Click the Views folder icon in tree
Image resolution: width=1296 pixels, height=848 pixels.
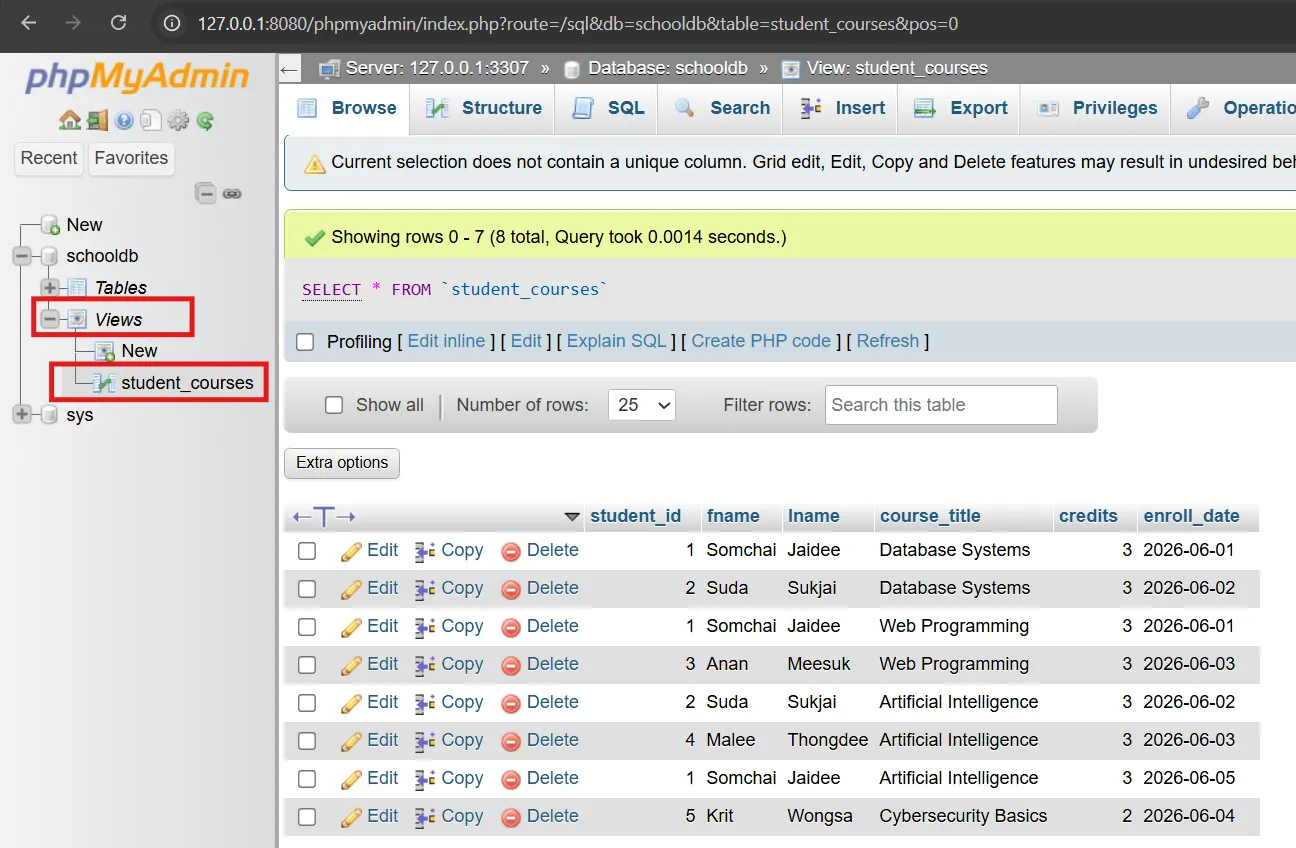[77, 320]
